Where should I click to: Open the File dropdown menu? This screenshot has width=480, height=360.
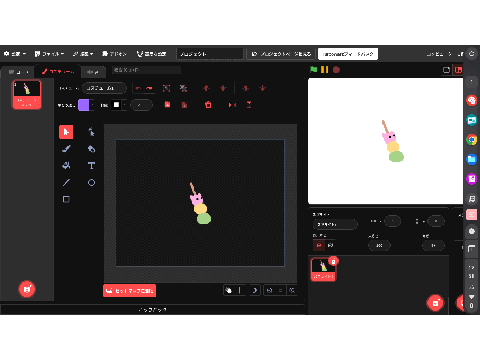pyautogui.click(x=49, y=54)
